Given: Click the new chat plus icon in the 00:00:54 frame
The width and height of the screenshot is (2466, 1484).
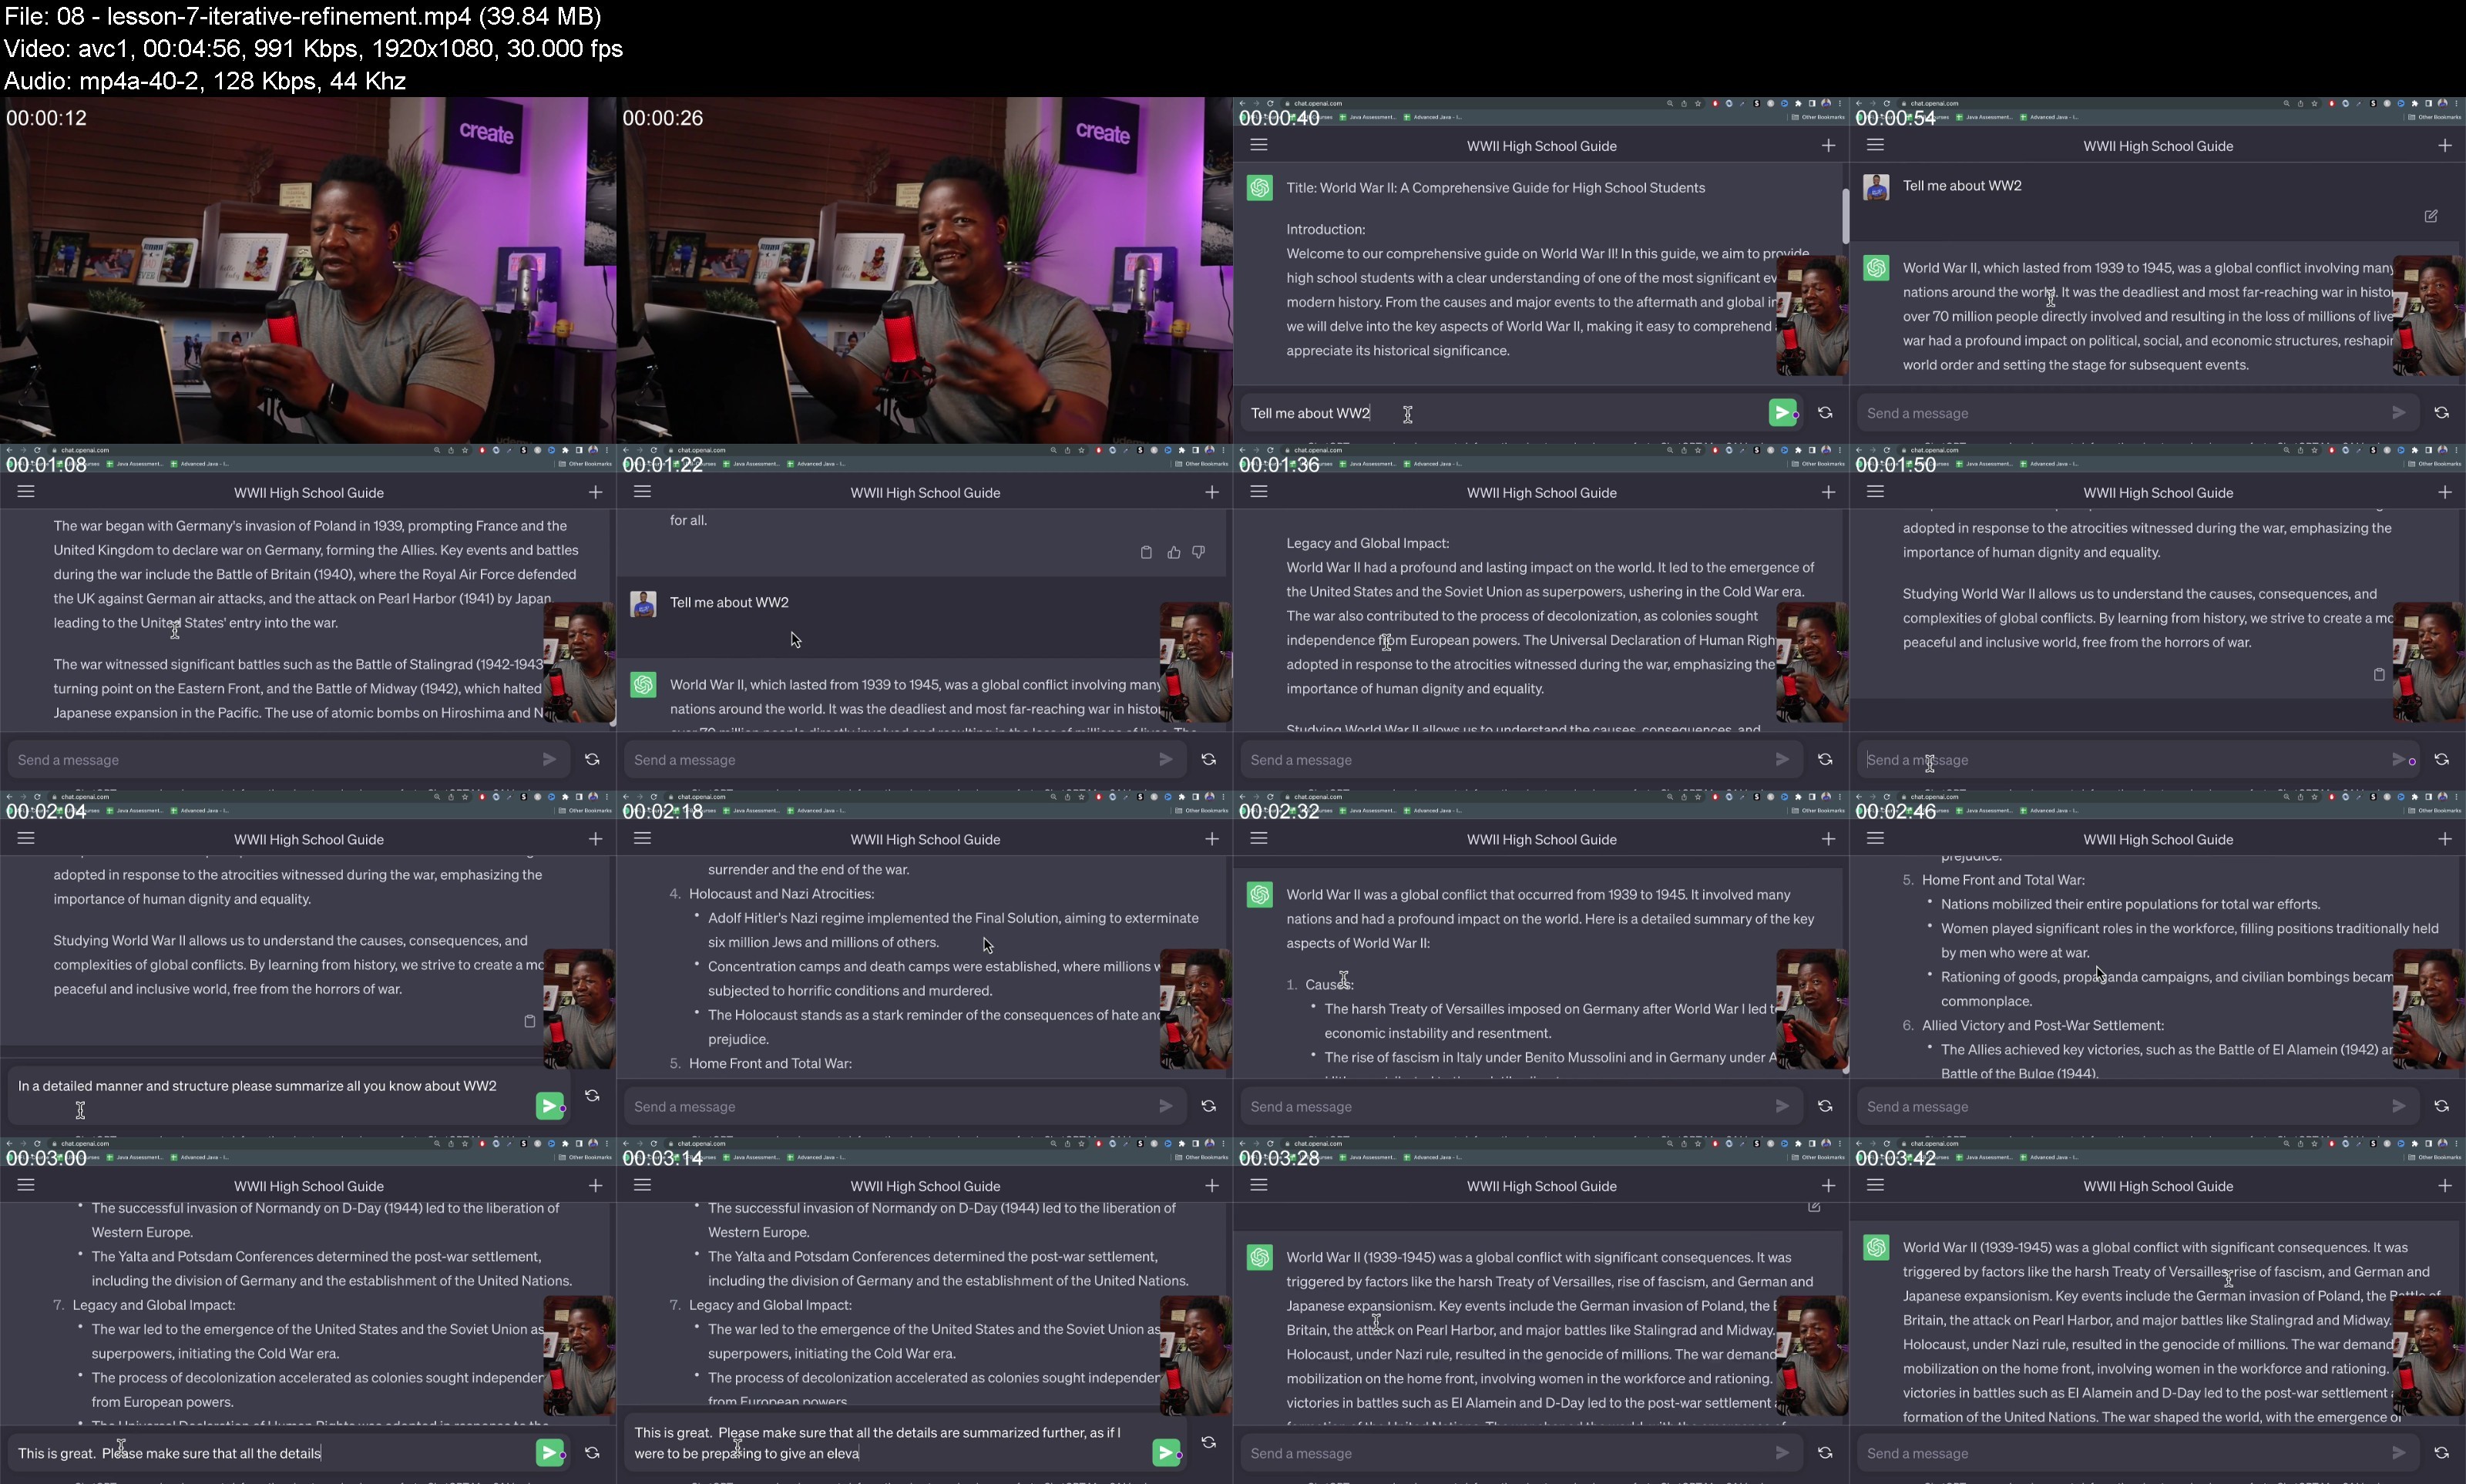Looking at the screenshot, I should tap(2444, 145).
